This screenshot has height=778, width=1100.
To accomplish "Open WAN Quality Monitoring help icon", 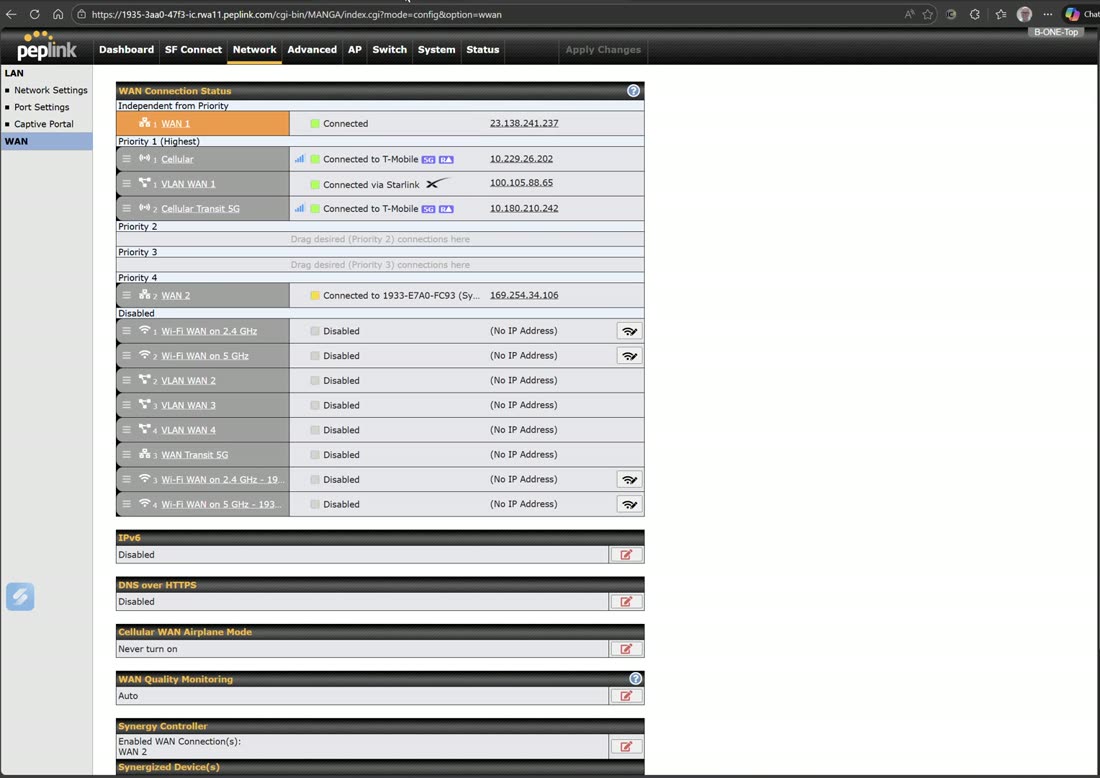I will pos(635,678).
